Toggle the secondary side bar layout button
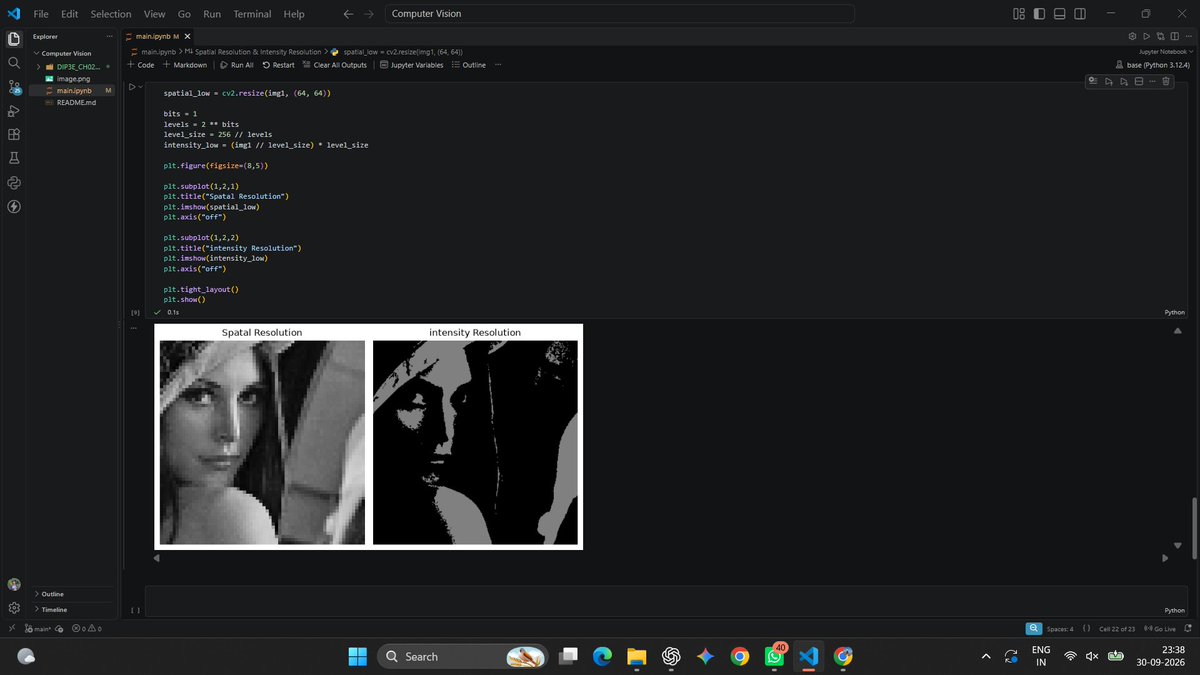Screen dimensions: 1200x675 pos(1079,14)
